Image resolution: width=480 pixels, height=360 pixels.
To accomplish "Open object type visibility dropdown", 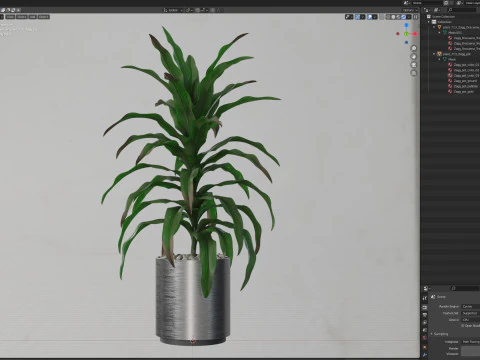I will [x=349, y=17].
